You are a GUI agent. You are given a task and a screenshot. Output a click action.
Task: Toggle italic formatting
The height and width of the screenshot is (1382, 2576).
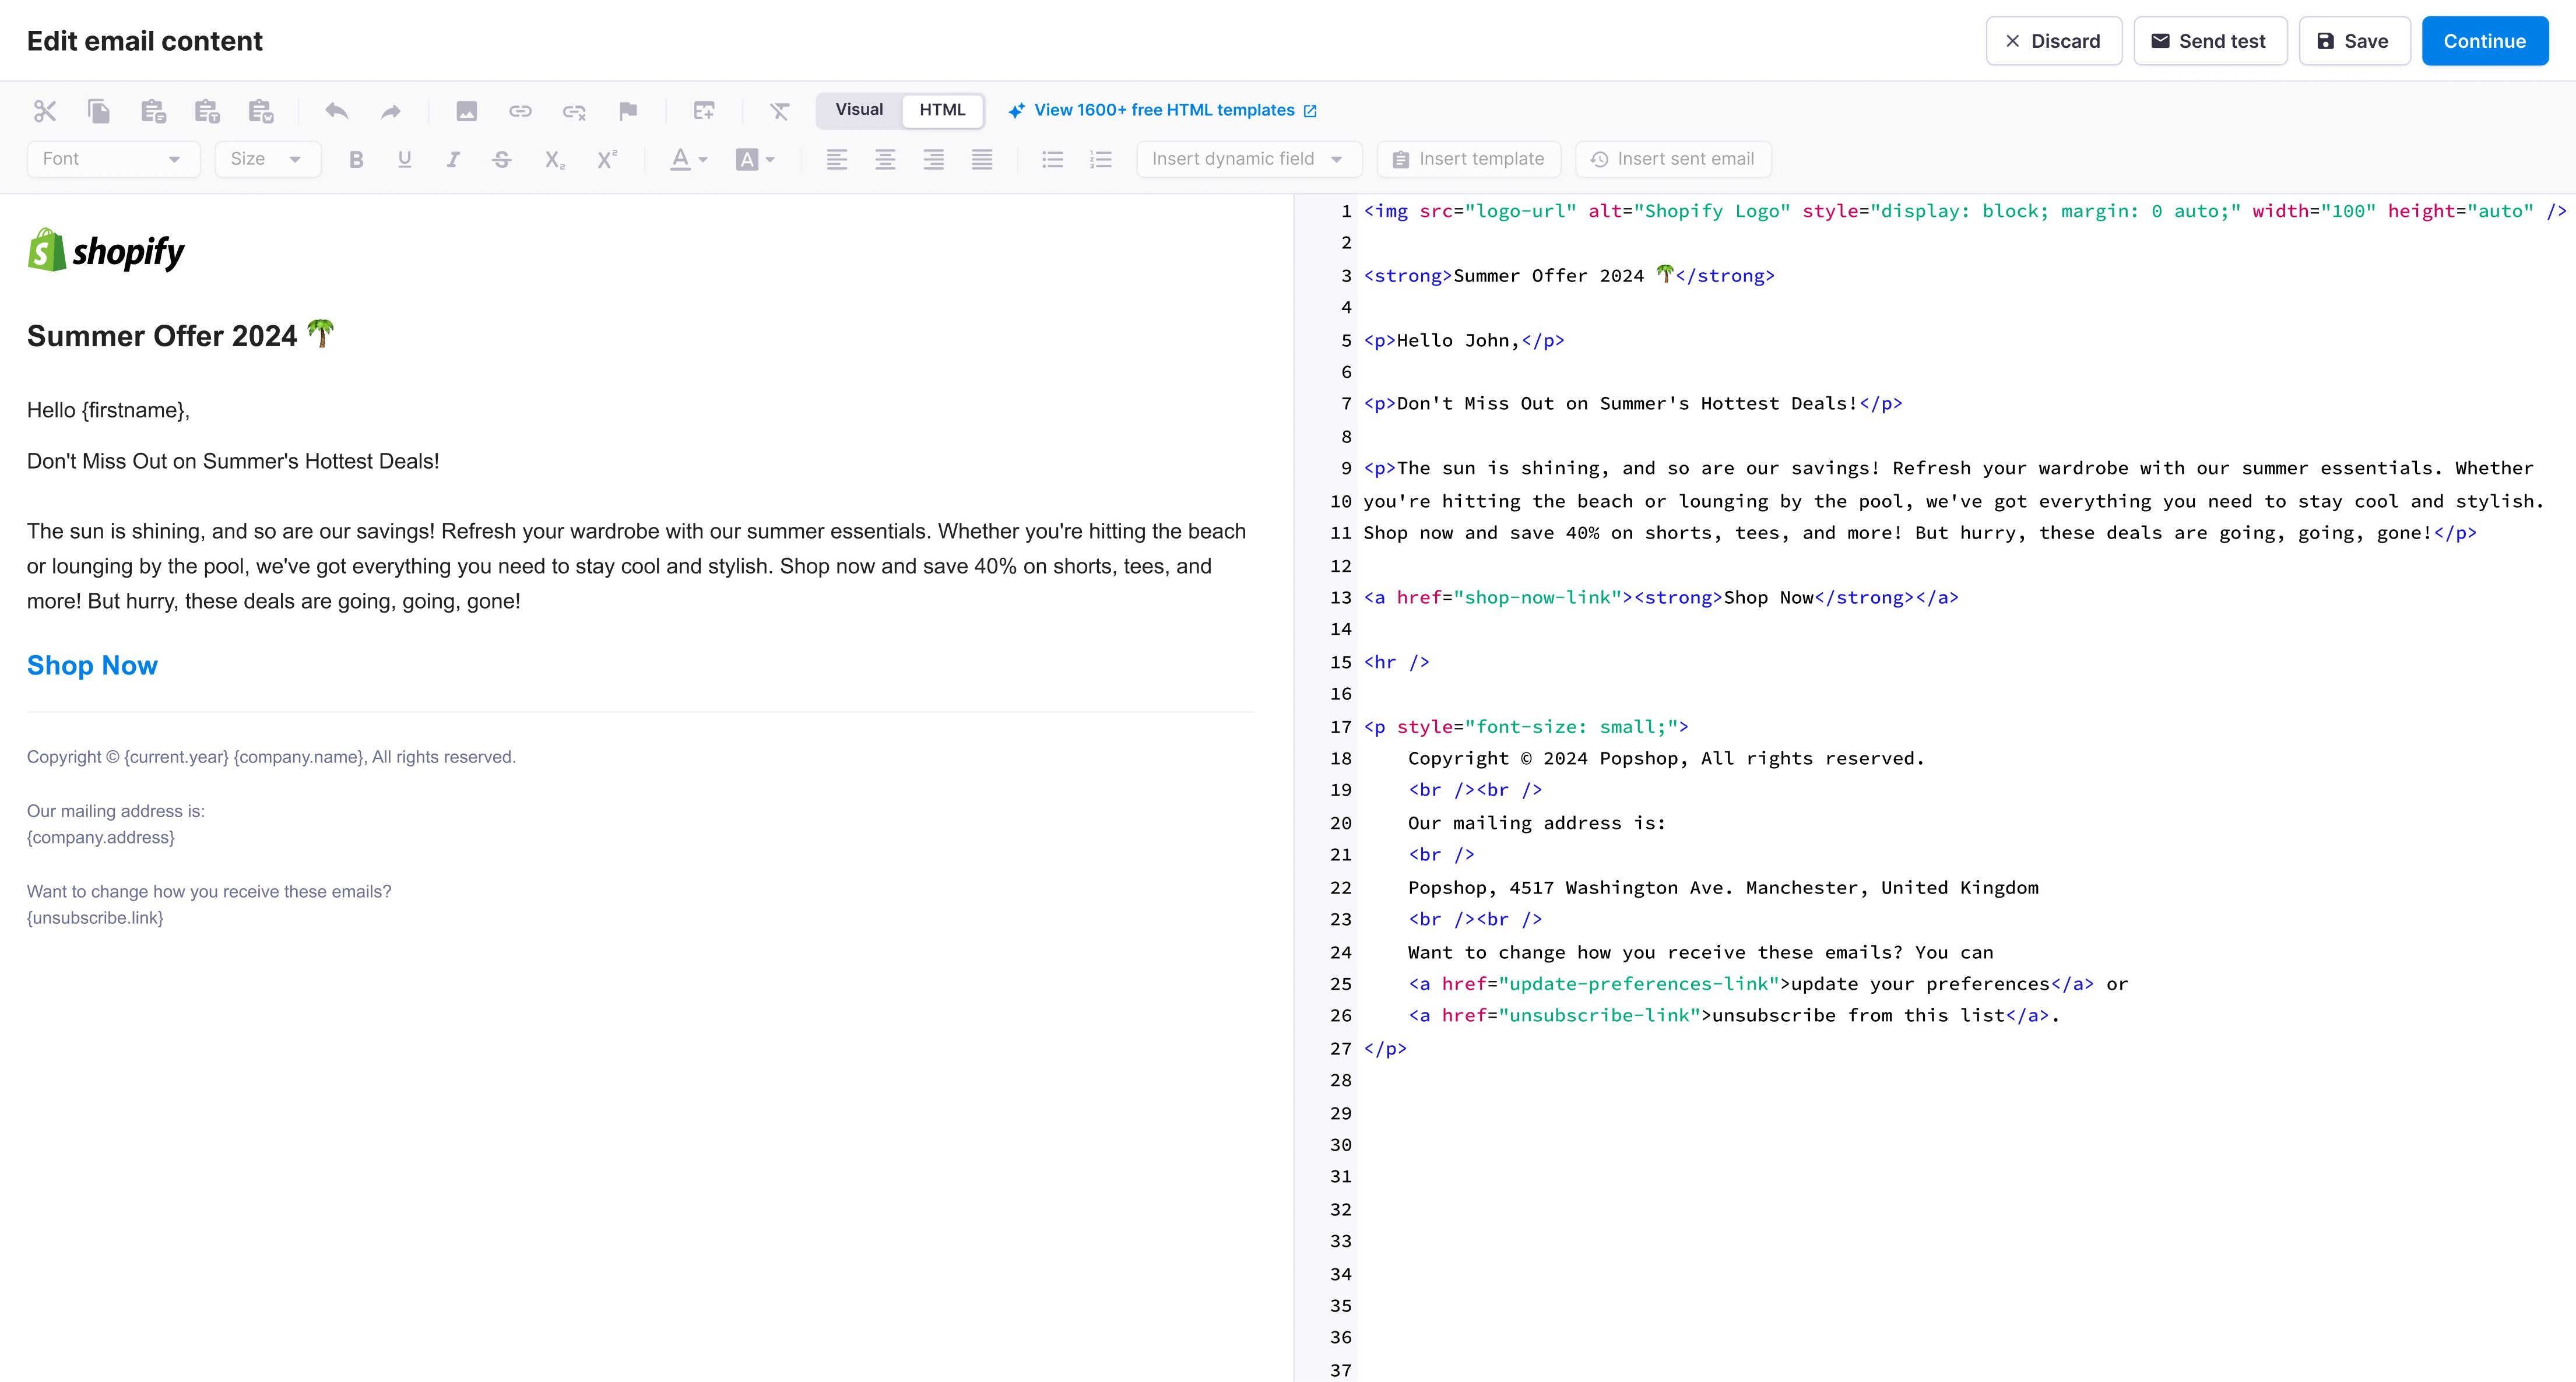click(x=453, y=159)
